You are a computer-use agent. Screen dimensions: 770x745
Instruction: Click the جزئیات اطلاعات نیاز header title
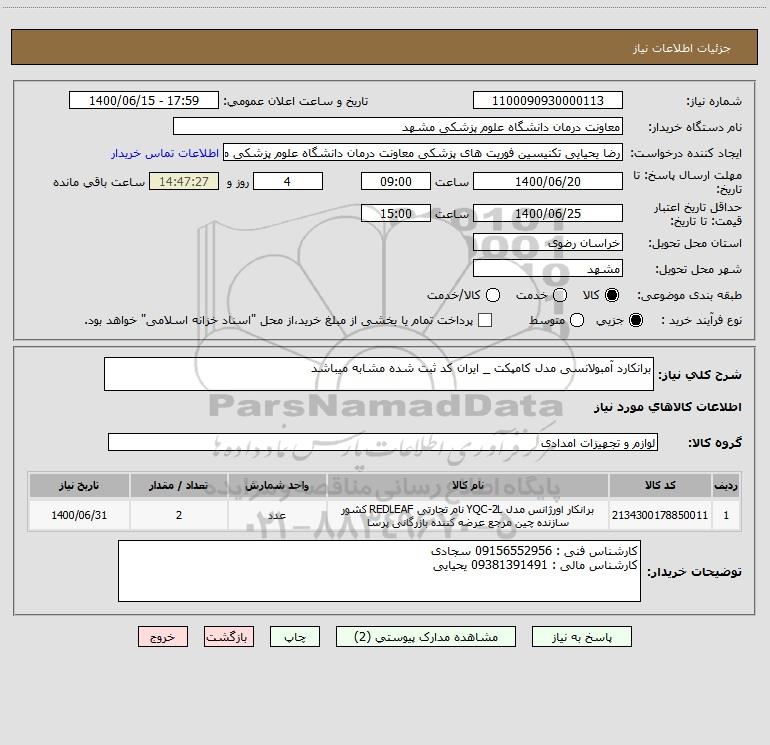tap(681, 48)
